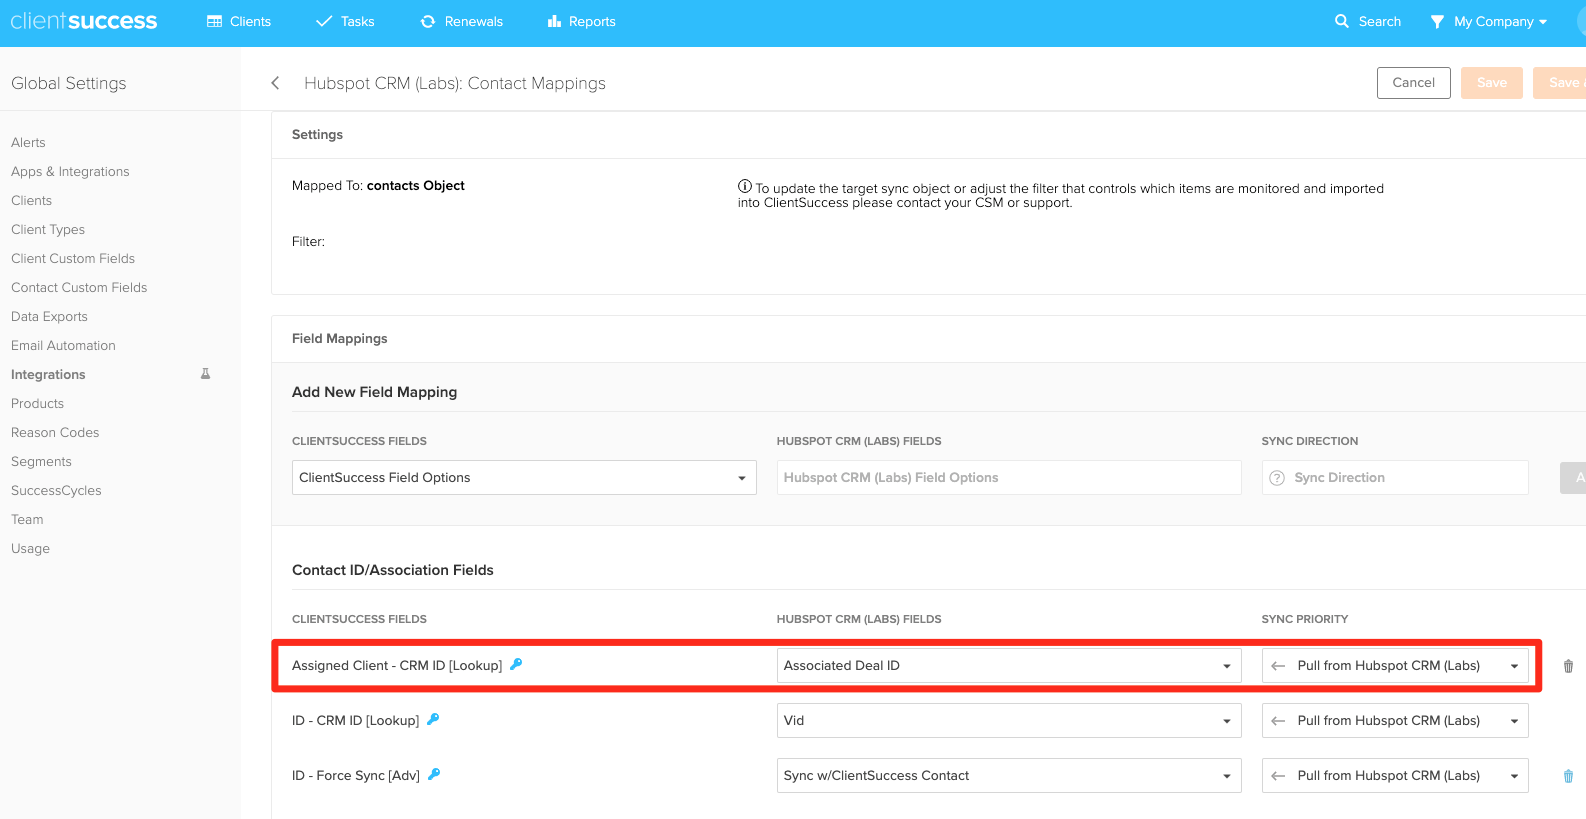Open Contact Custom Fields in sidebar
Image resolution: width=1586 pixels, height=819 pixels.
[79, 287]
